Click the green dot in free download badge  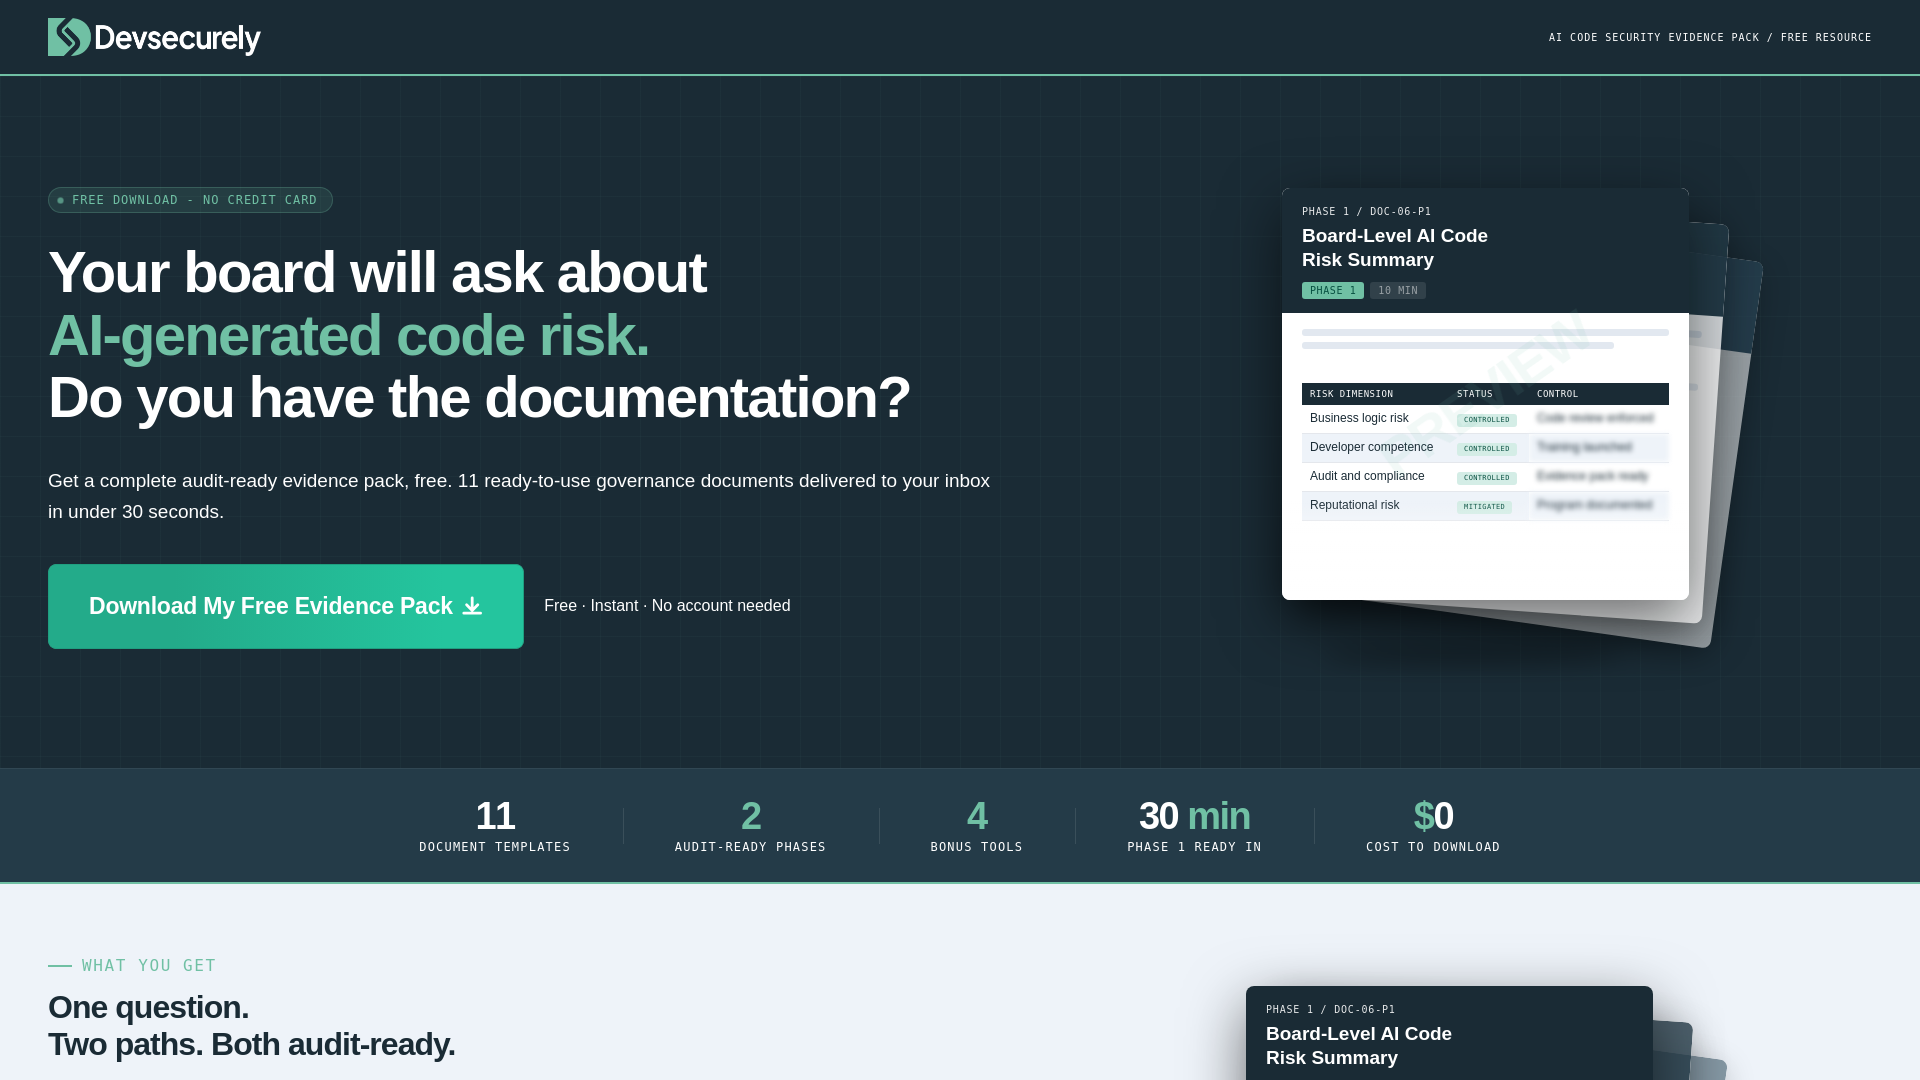[x=61, y=200]
